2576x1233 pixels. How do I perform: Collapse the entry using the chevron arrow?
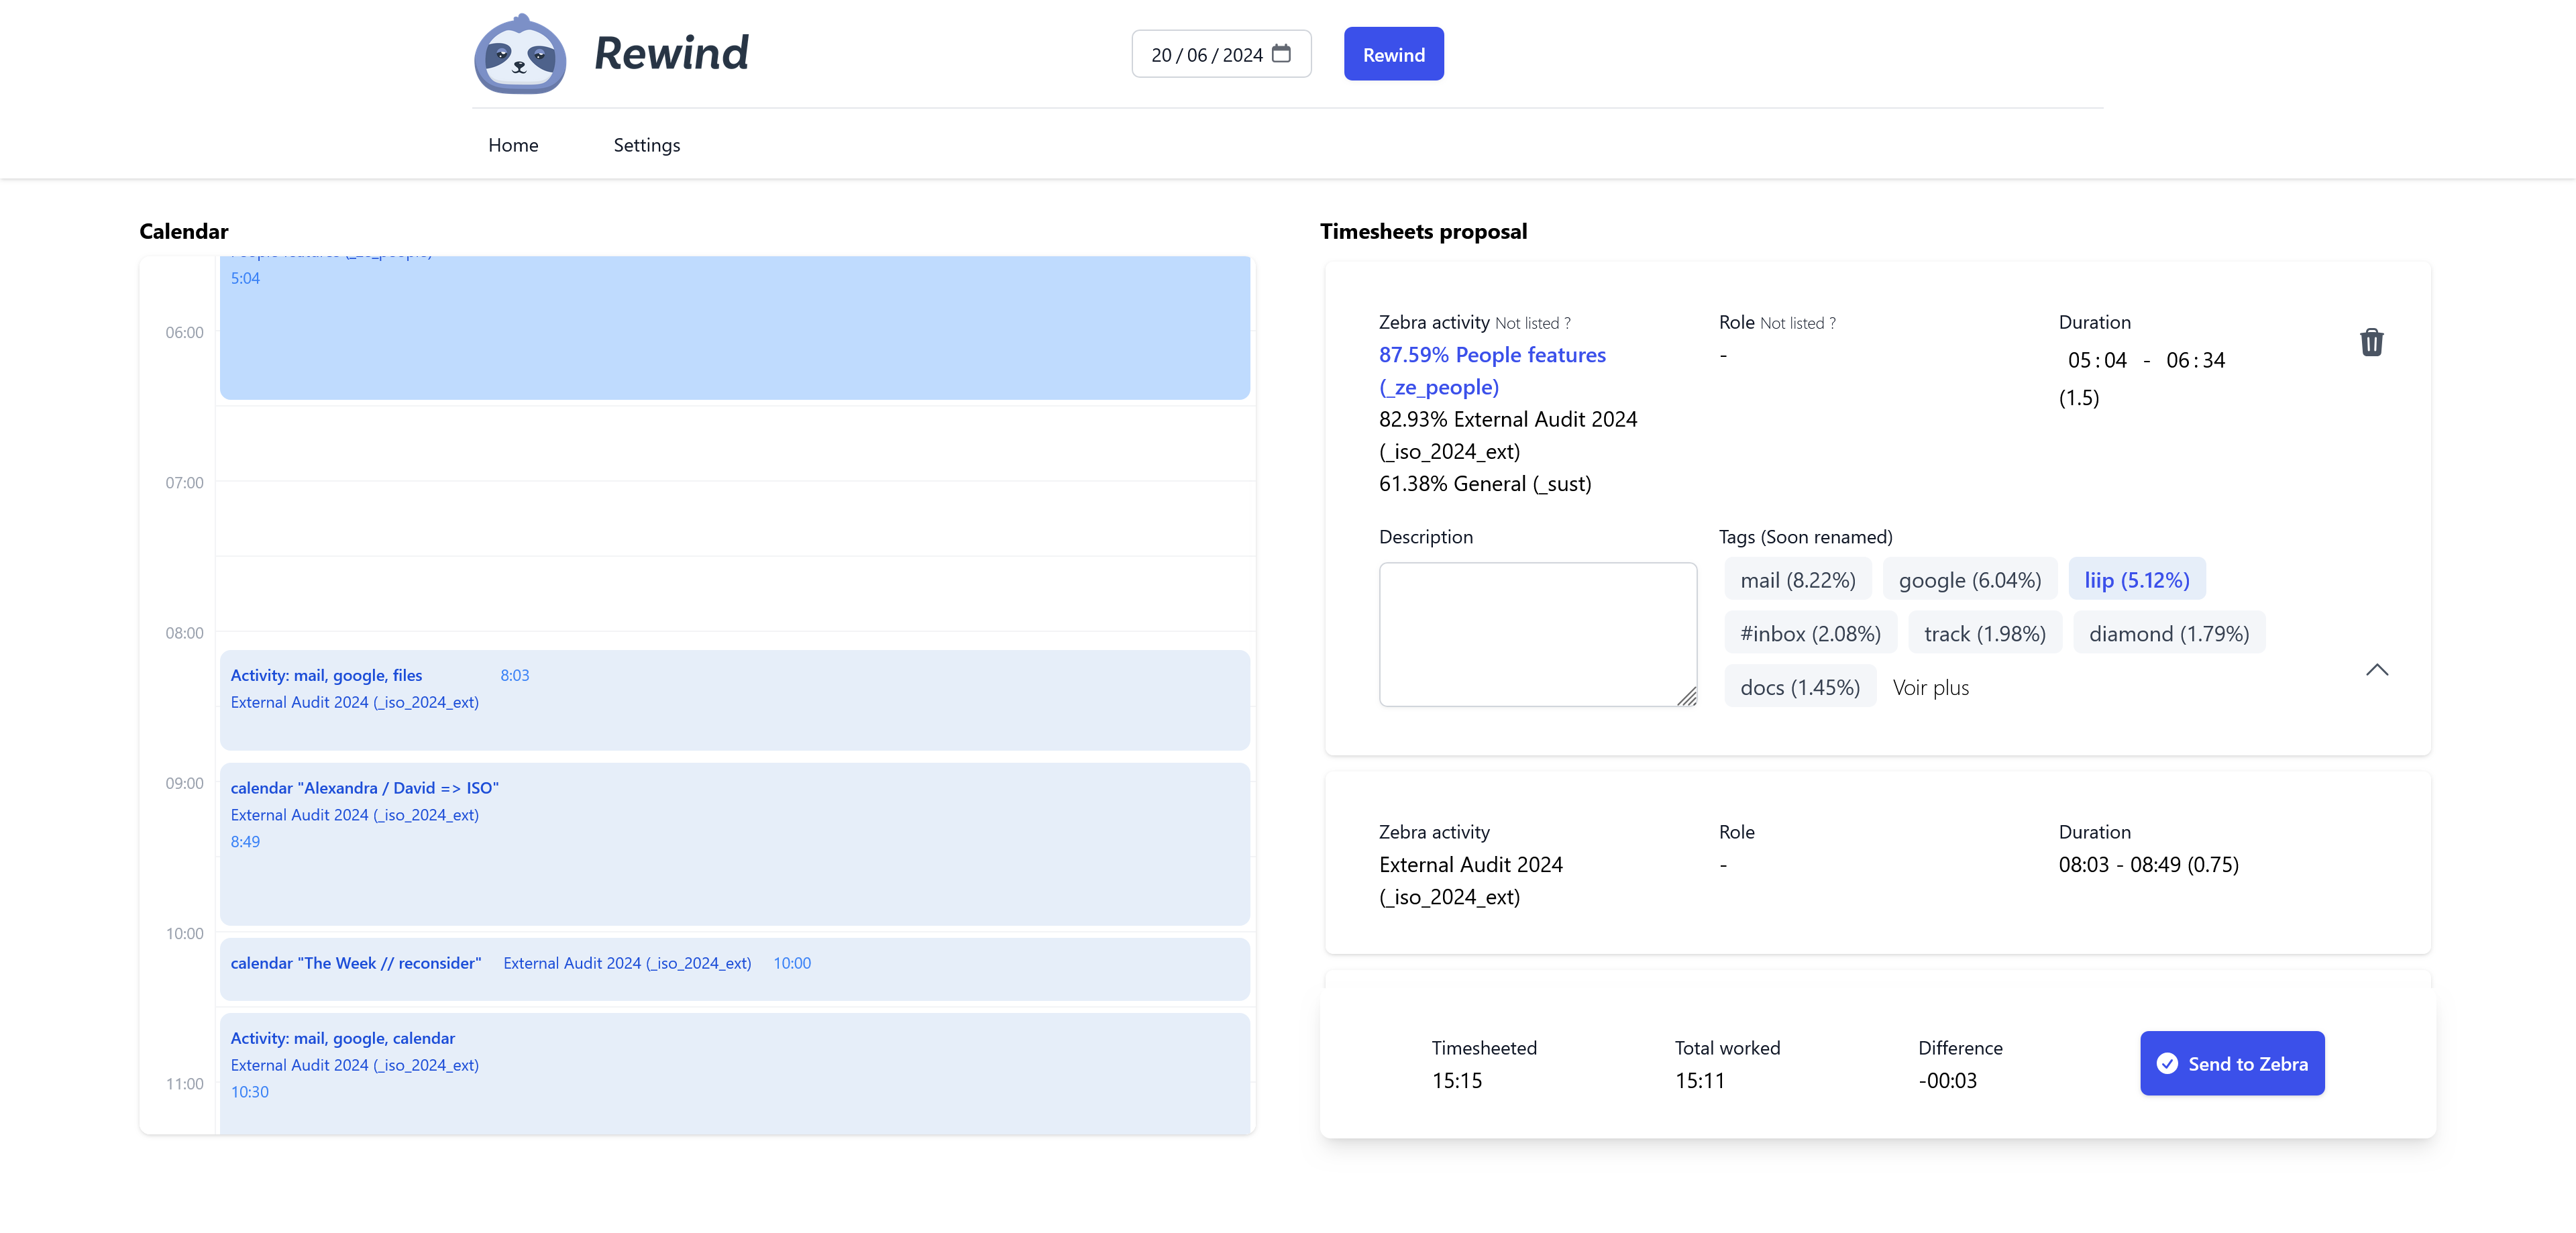[2377, 670]
